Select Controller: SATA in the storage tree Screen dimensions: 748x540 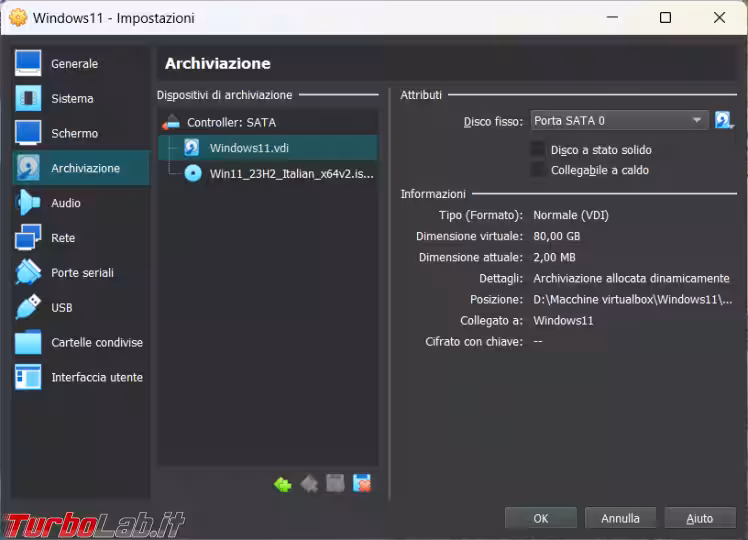[268, 123]
